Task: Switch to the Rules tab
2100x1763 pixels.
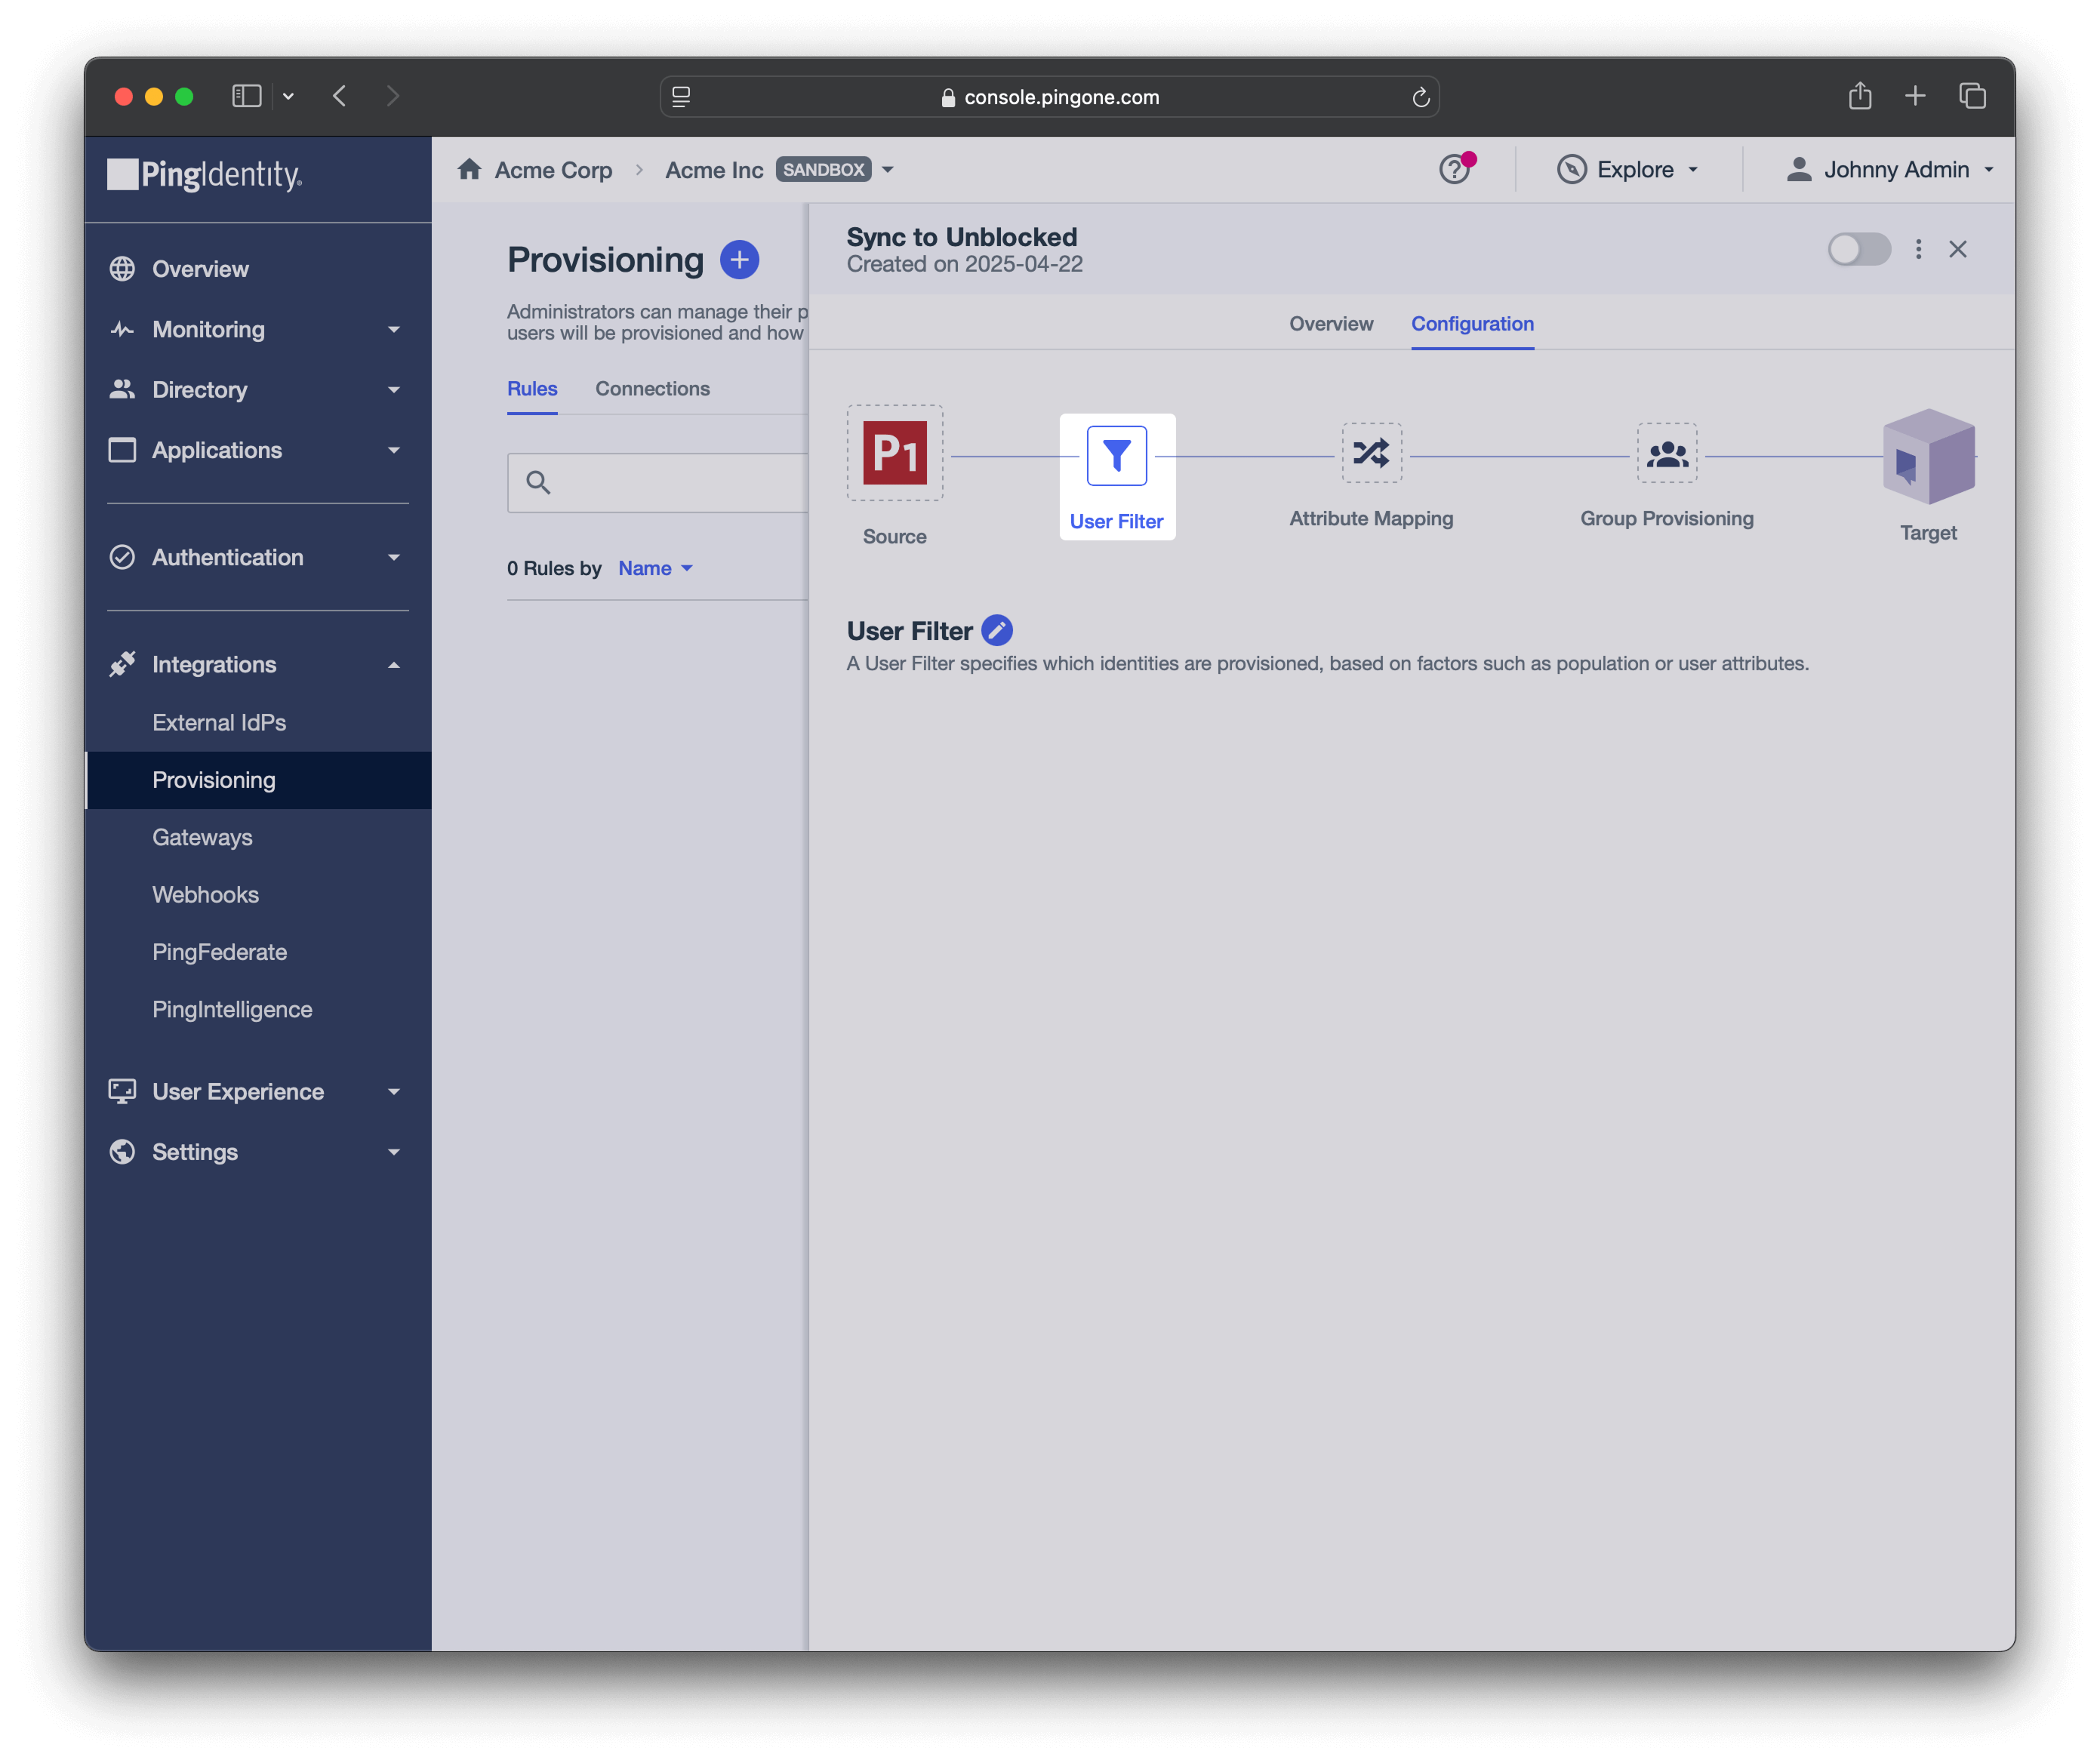Action: click(532, 389)
